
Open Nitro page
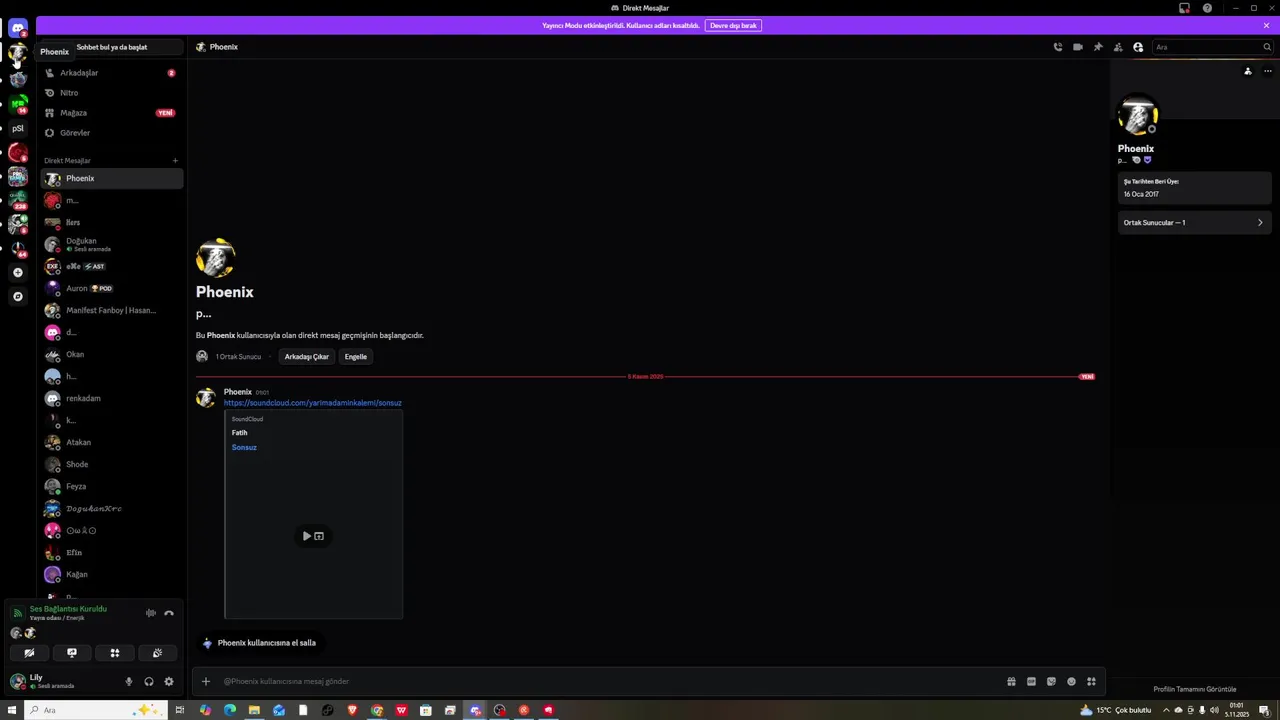(x=111, y=93)
